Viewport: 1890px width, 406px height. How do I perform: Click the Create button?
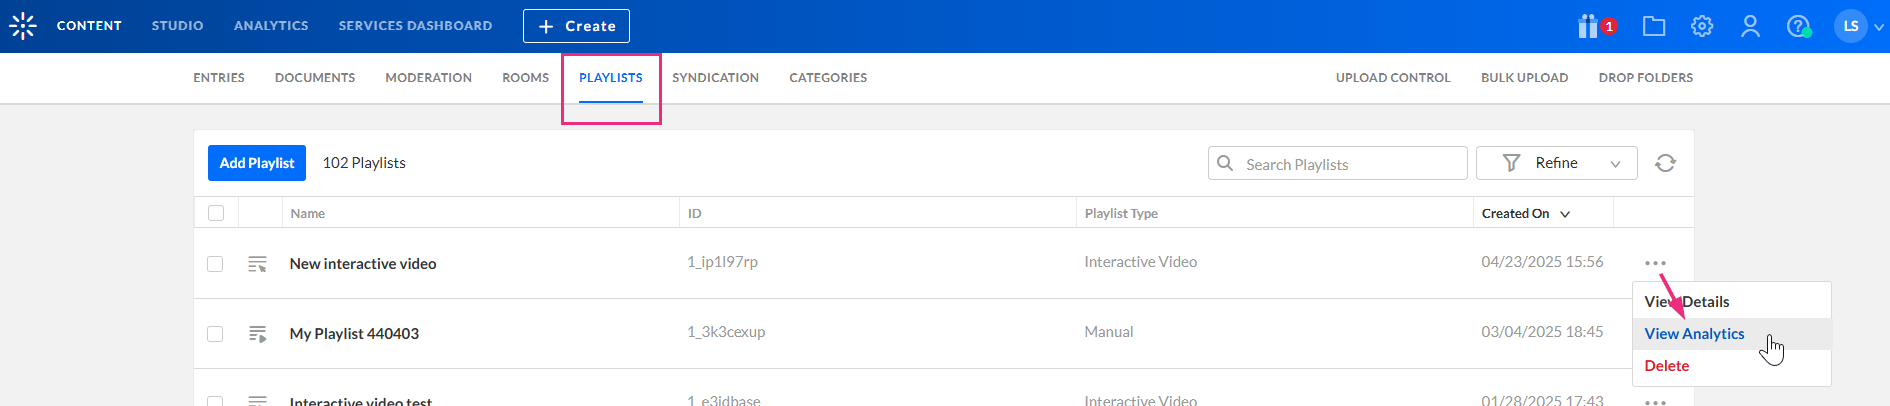click(576, 26)
